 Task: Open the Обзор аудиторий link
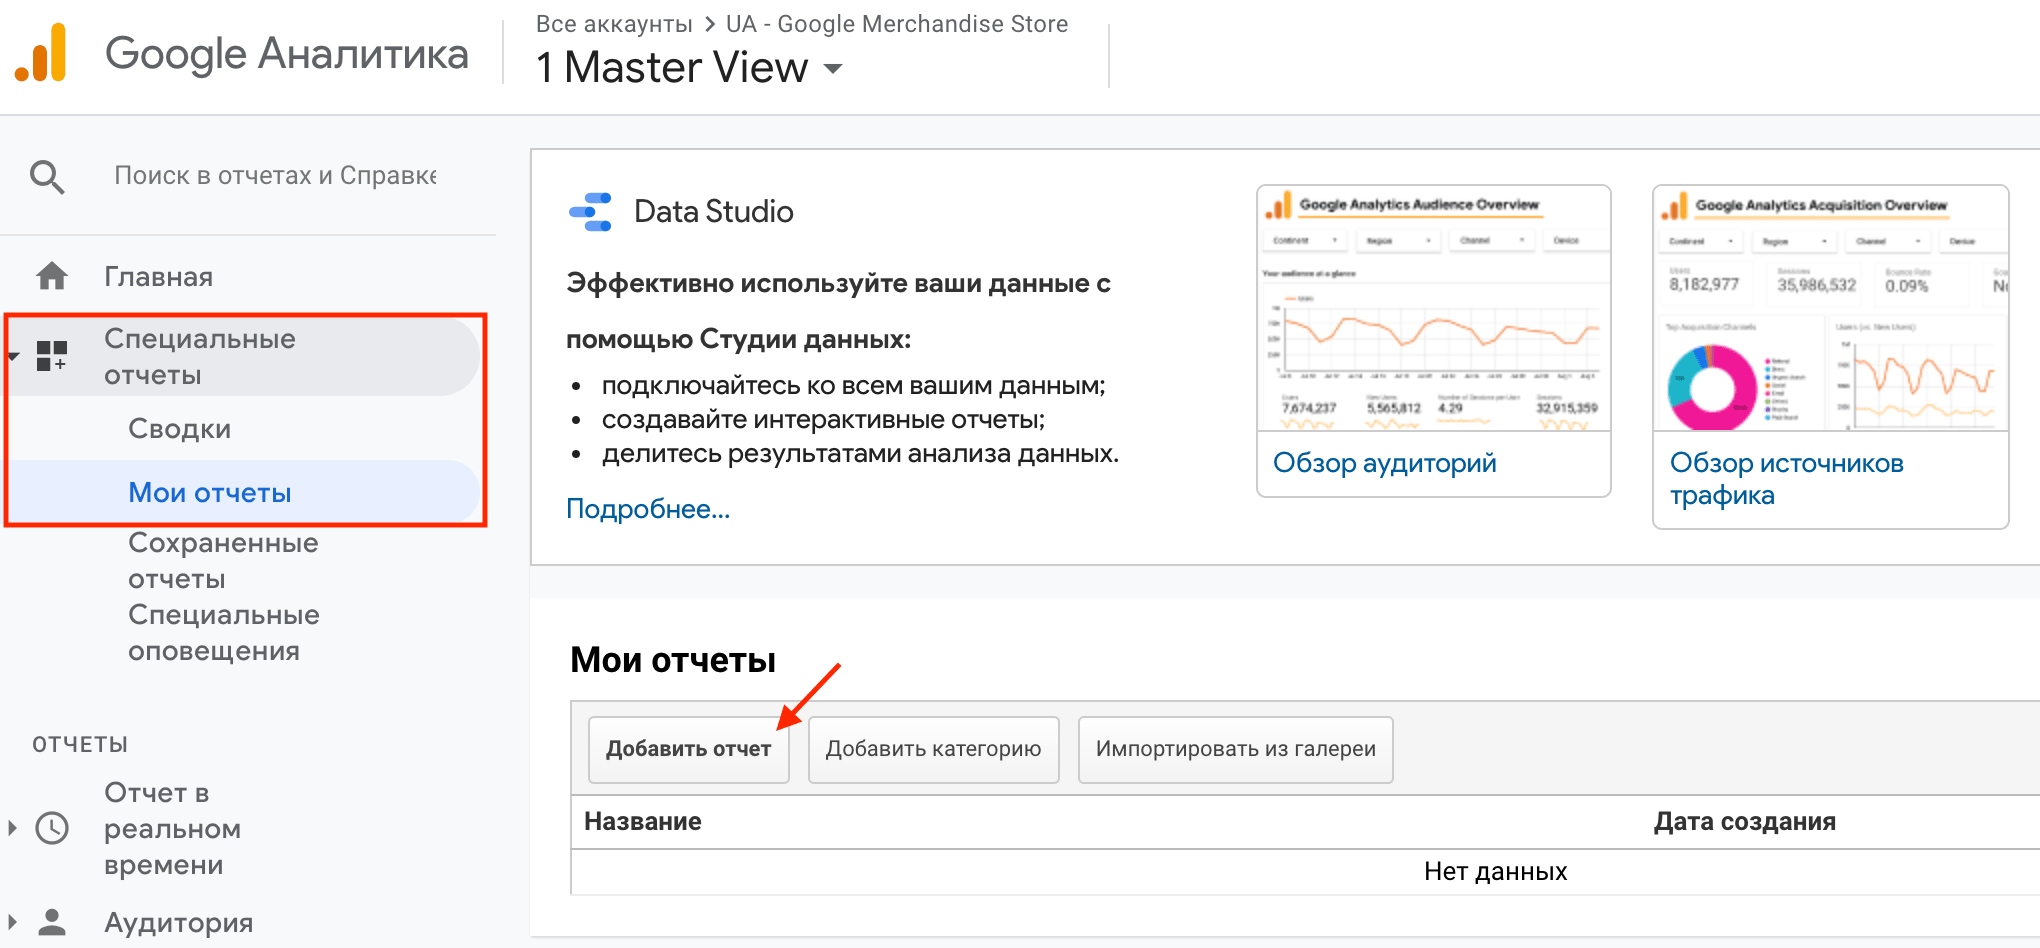pyautogui.click(x=1385, y=463)
